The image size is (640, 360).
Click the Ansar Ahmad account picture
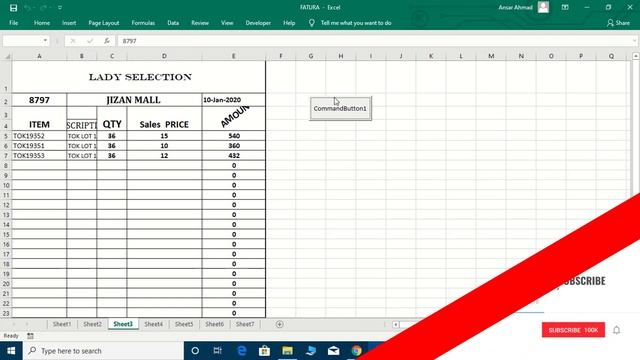pos(543,7)
